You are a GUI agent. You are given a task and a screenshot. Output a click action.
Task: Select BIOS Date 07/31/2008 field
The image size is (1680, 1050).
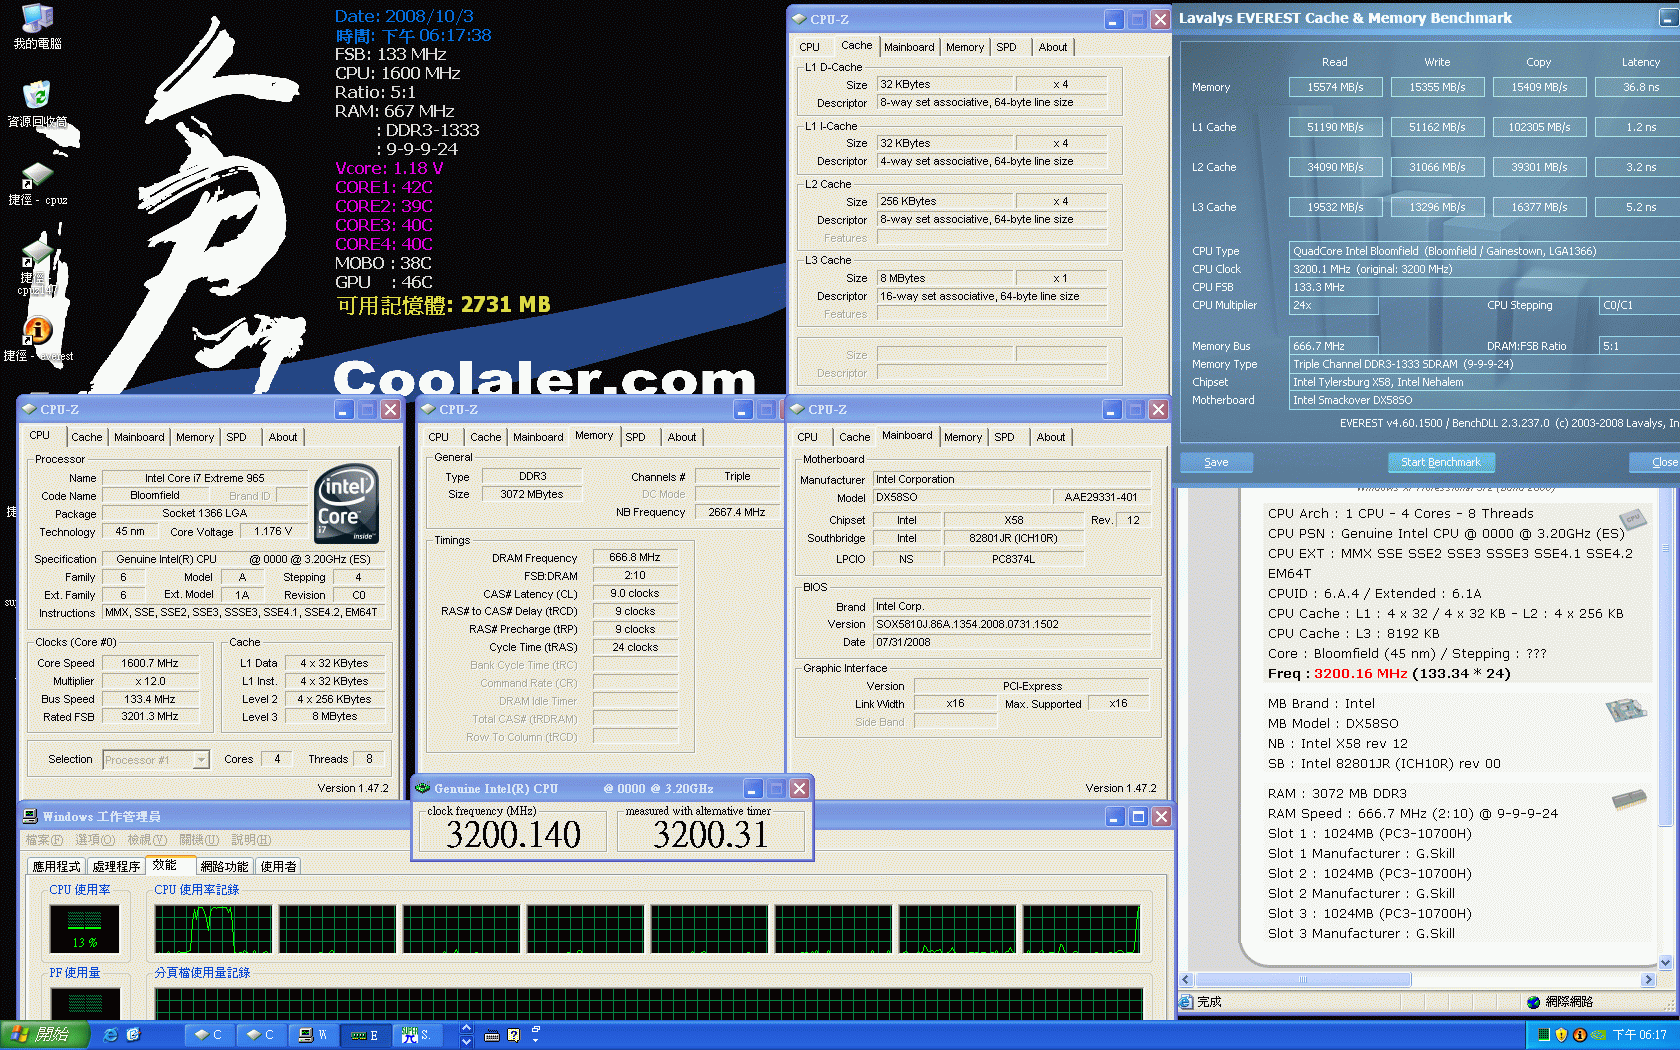[x=1012, y=642]
